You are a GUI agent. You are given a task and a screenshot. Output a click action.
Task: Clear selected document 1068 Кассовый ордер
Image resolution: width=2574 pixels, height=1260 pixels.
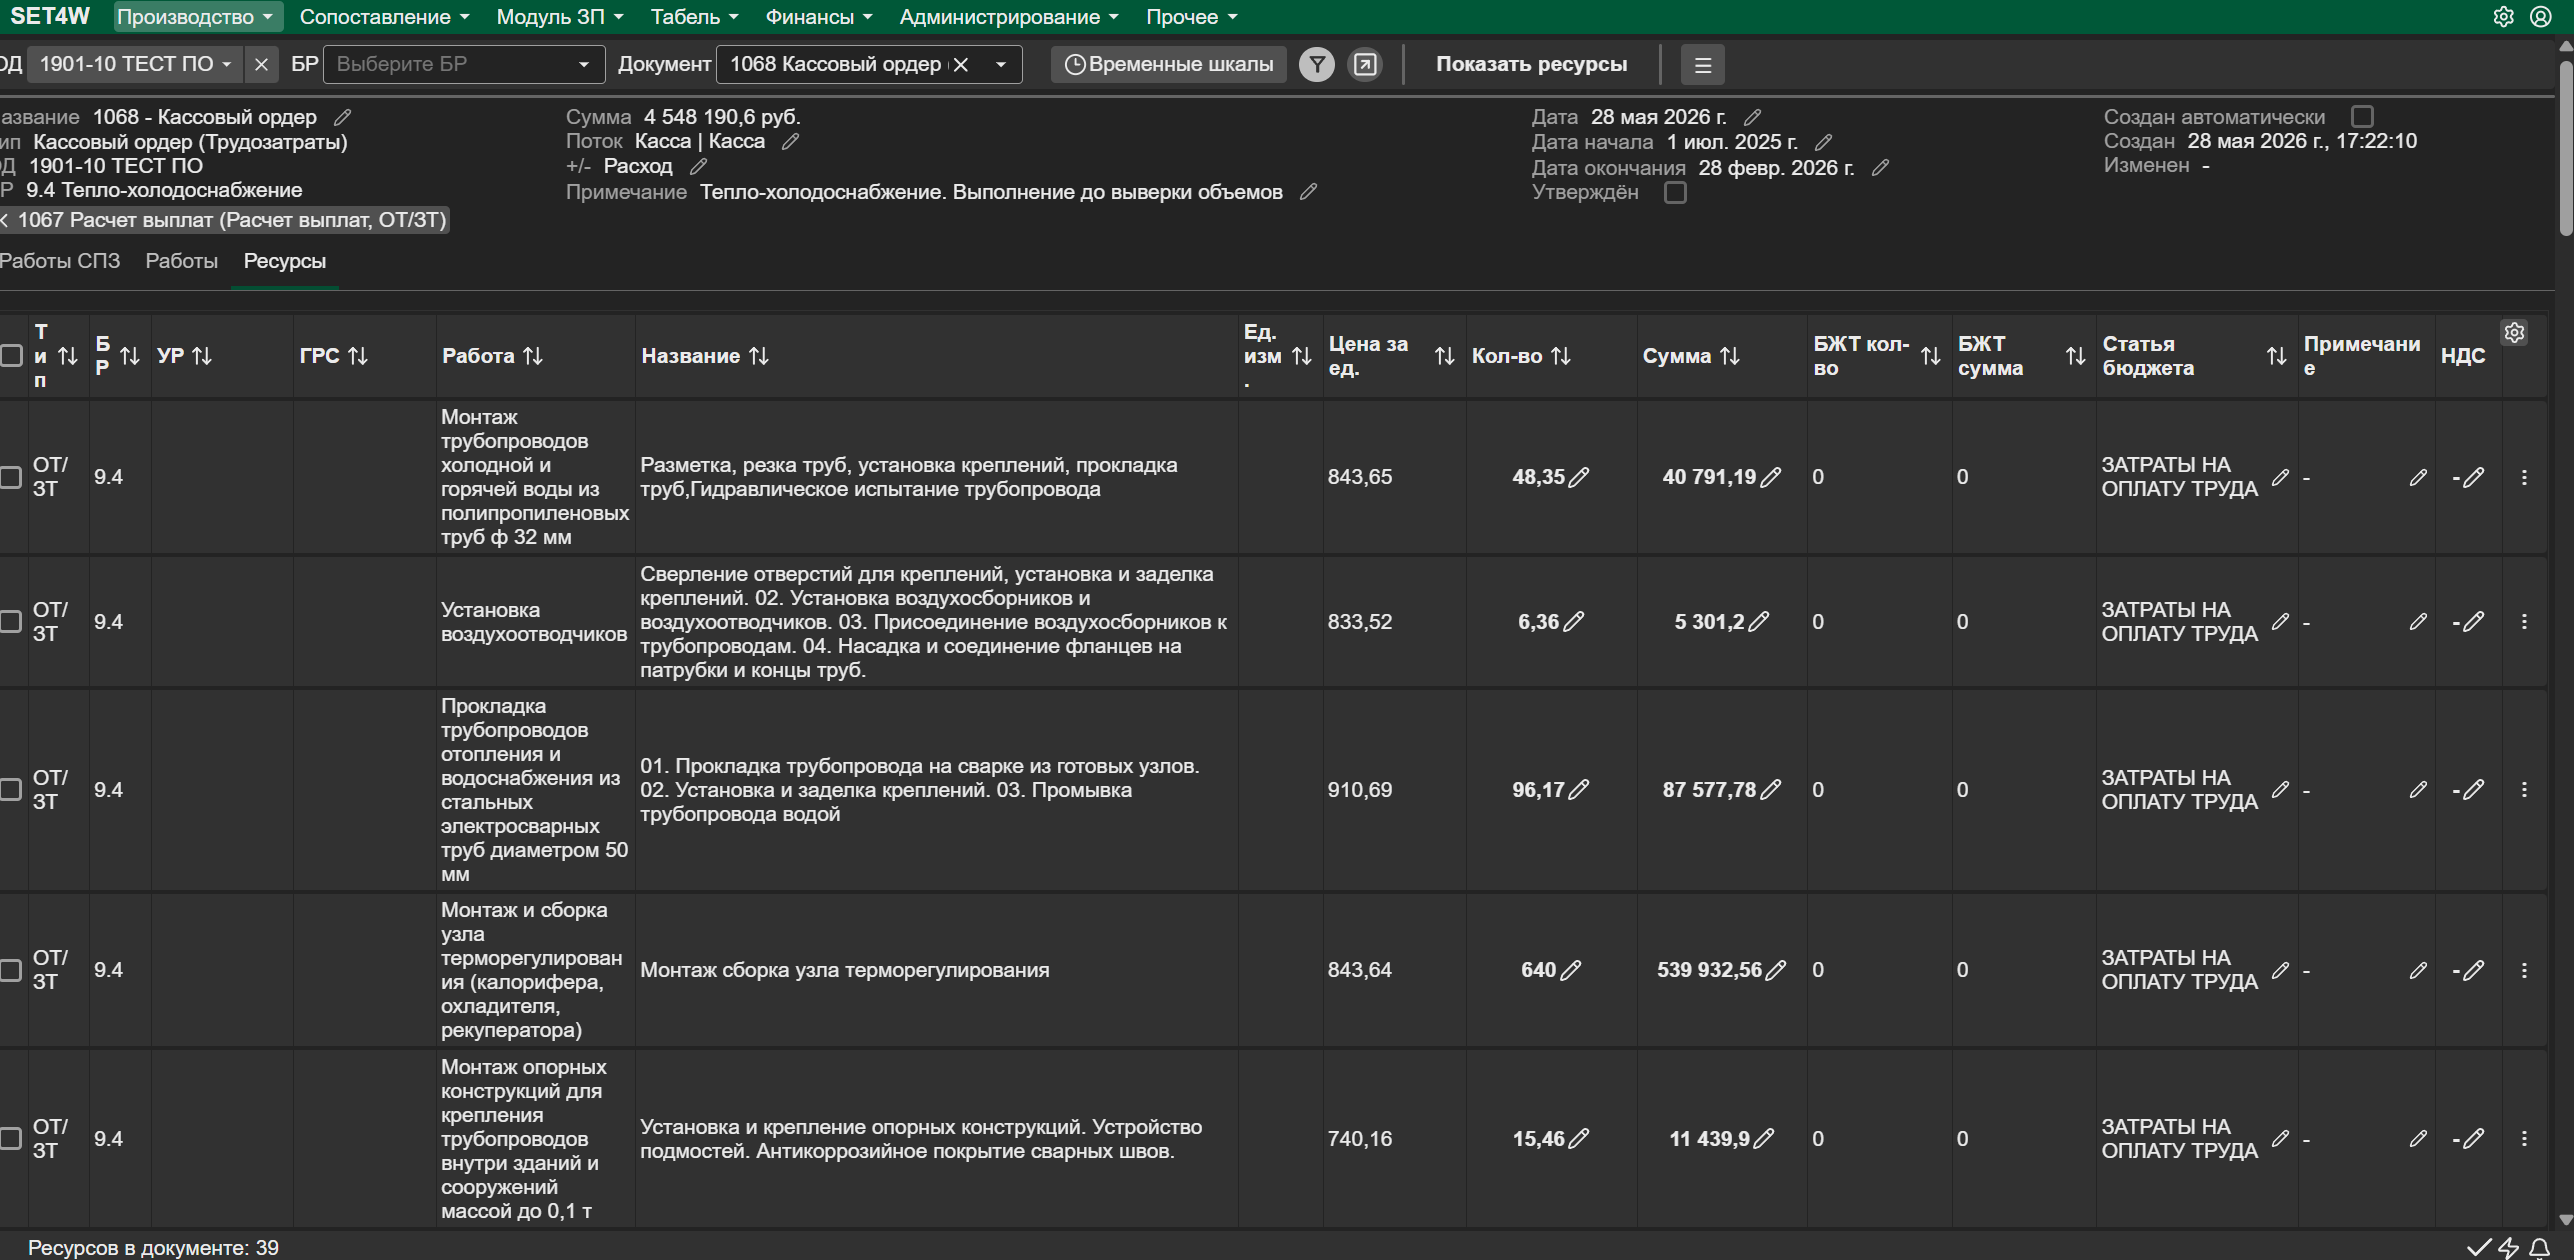coord(961,64)
